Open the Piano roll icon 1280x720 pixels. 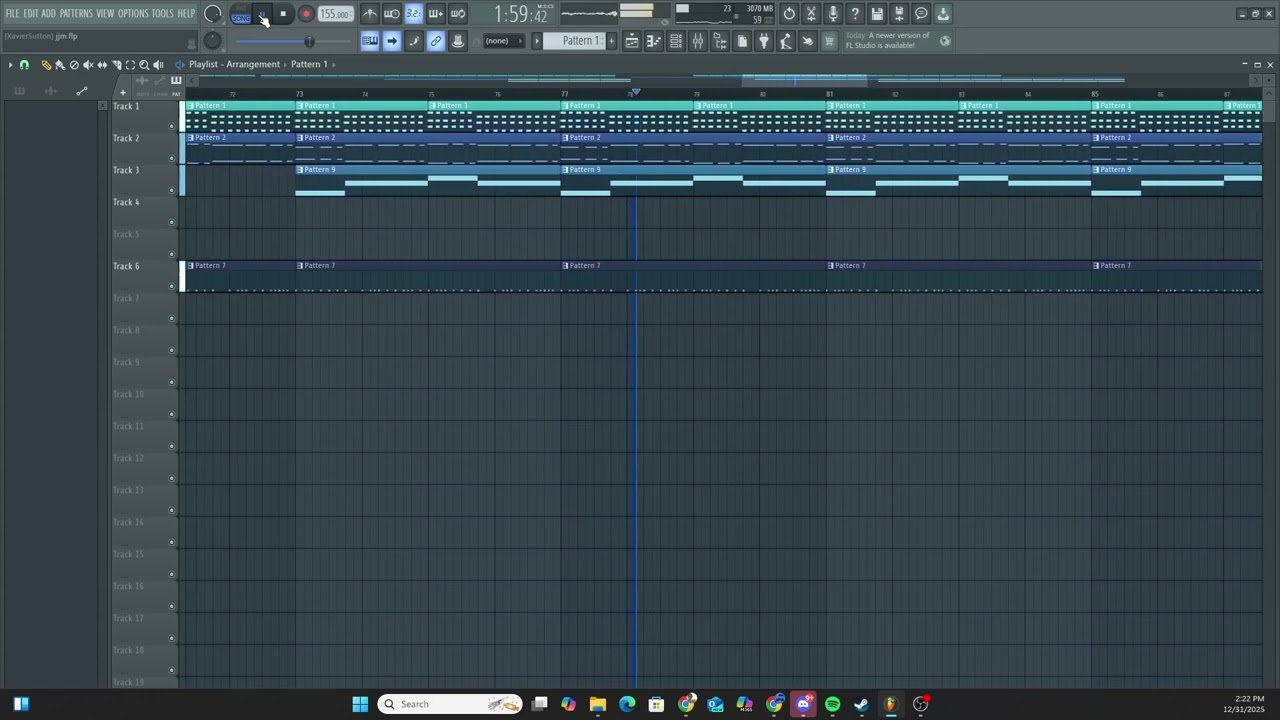pos(654,41)
